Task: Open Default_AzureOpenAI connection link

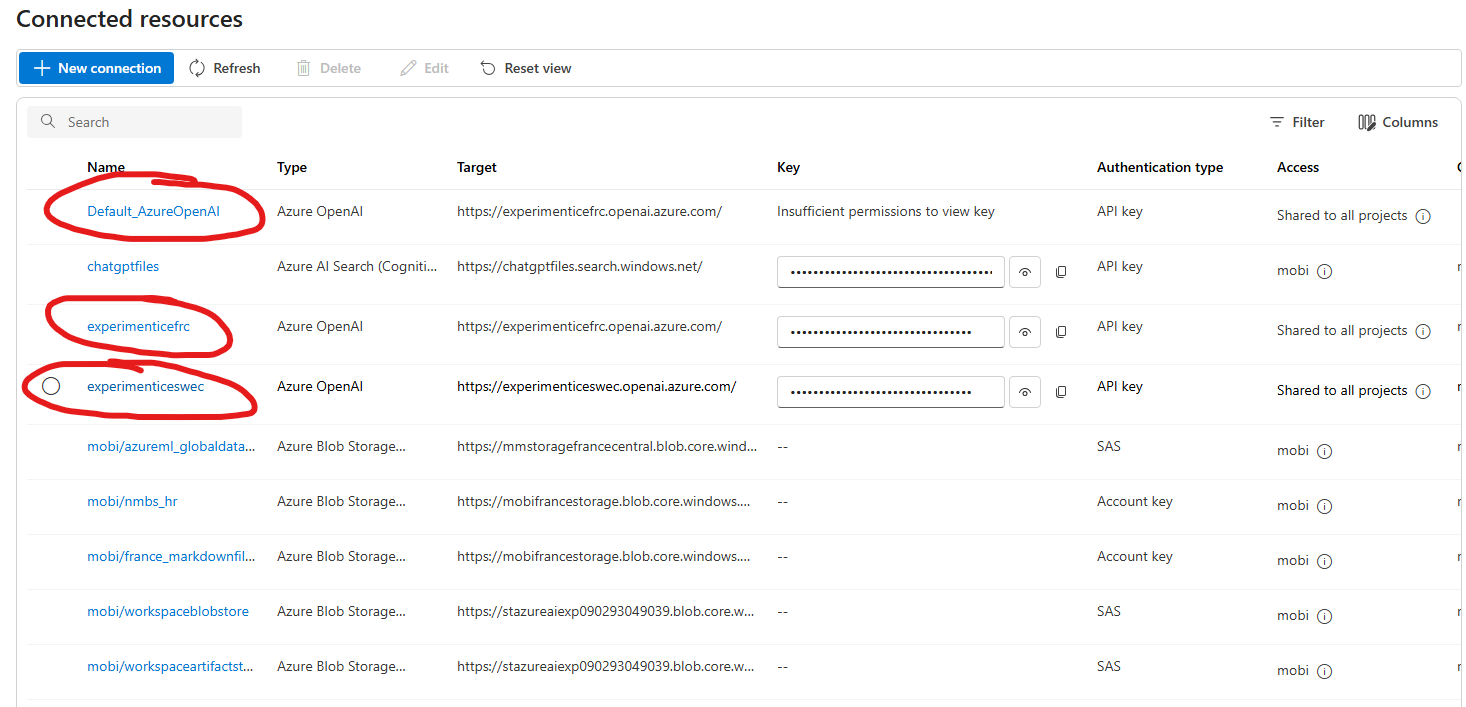Action: (x=153, y=211)
